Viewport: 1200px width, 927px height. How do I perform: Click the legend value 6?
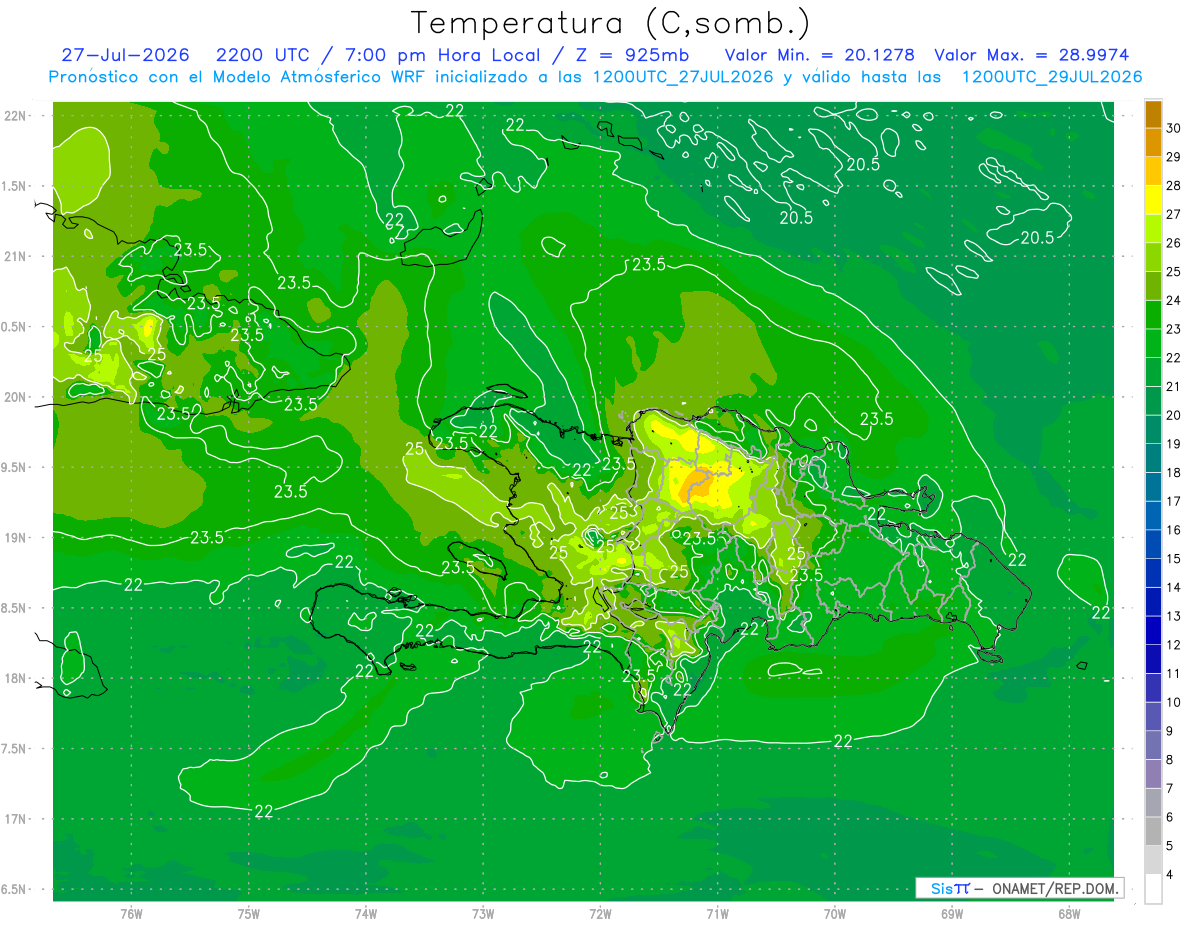click(x=1171, y=816)
